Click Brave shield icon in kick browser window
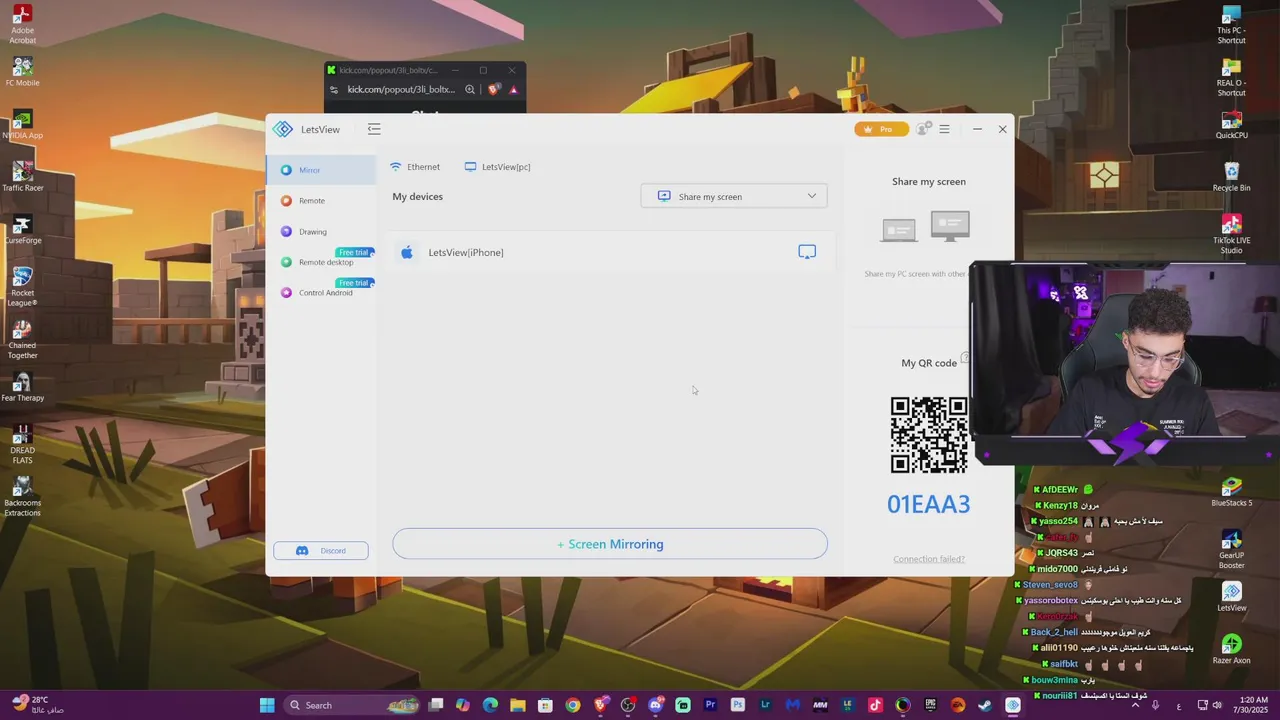Image resolution: width=1280 pixels, height=720 pixels. (x=493, y=90)
